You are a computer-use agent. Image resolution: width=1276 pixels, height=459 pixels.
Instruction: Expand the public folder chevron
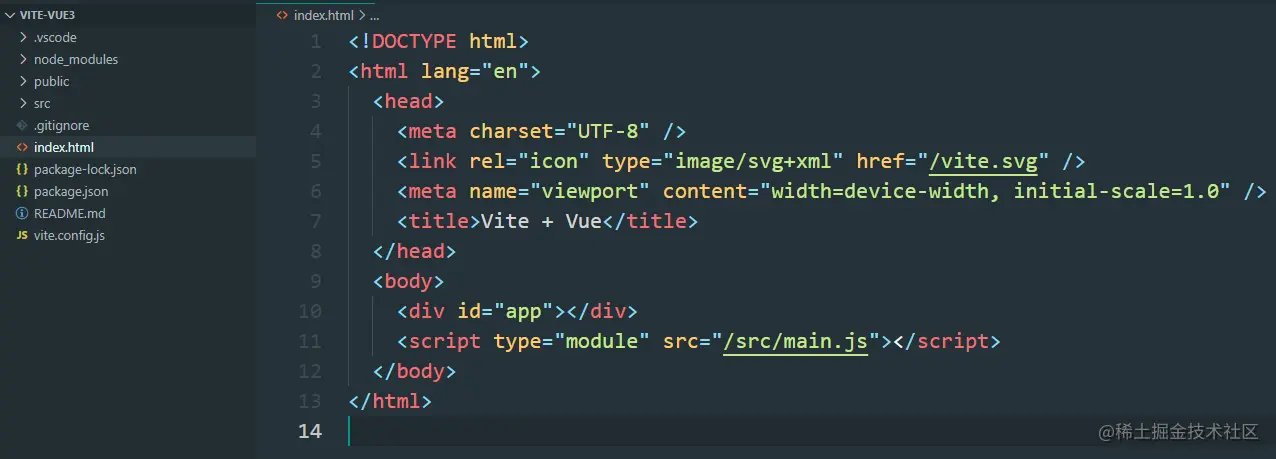coord(23,81)
